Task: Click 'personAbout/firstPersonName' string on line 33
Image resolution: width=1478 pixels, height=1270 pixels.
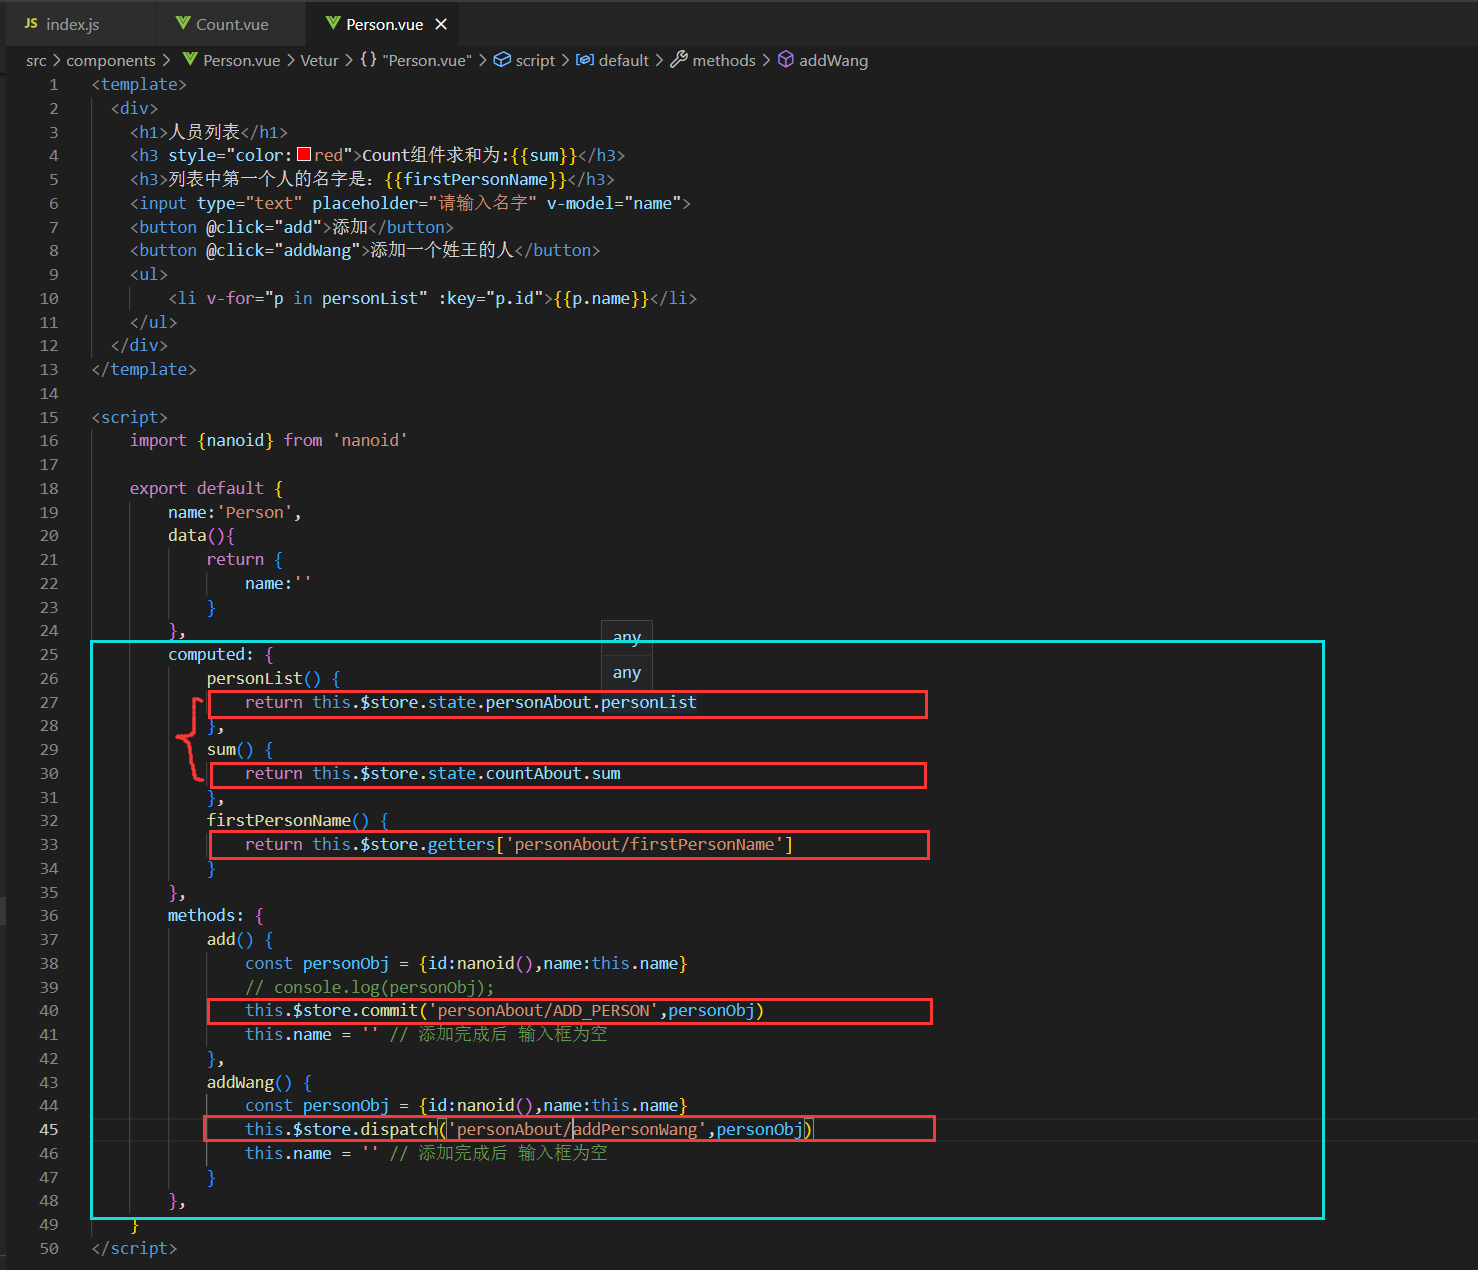Action: 644,845
